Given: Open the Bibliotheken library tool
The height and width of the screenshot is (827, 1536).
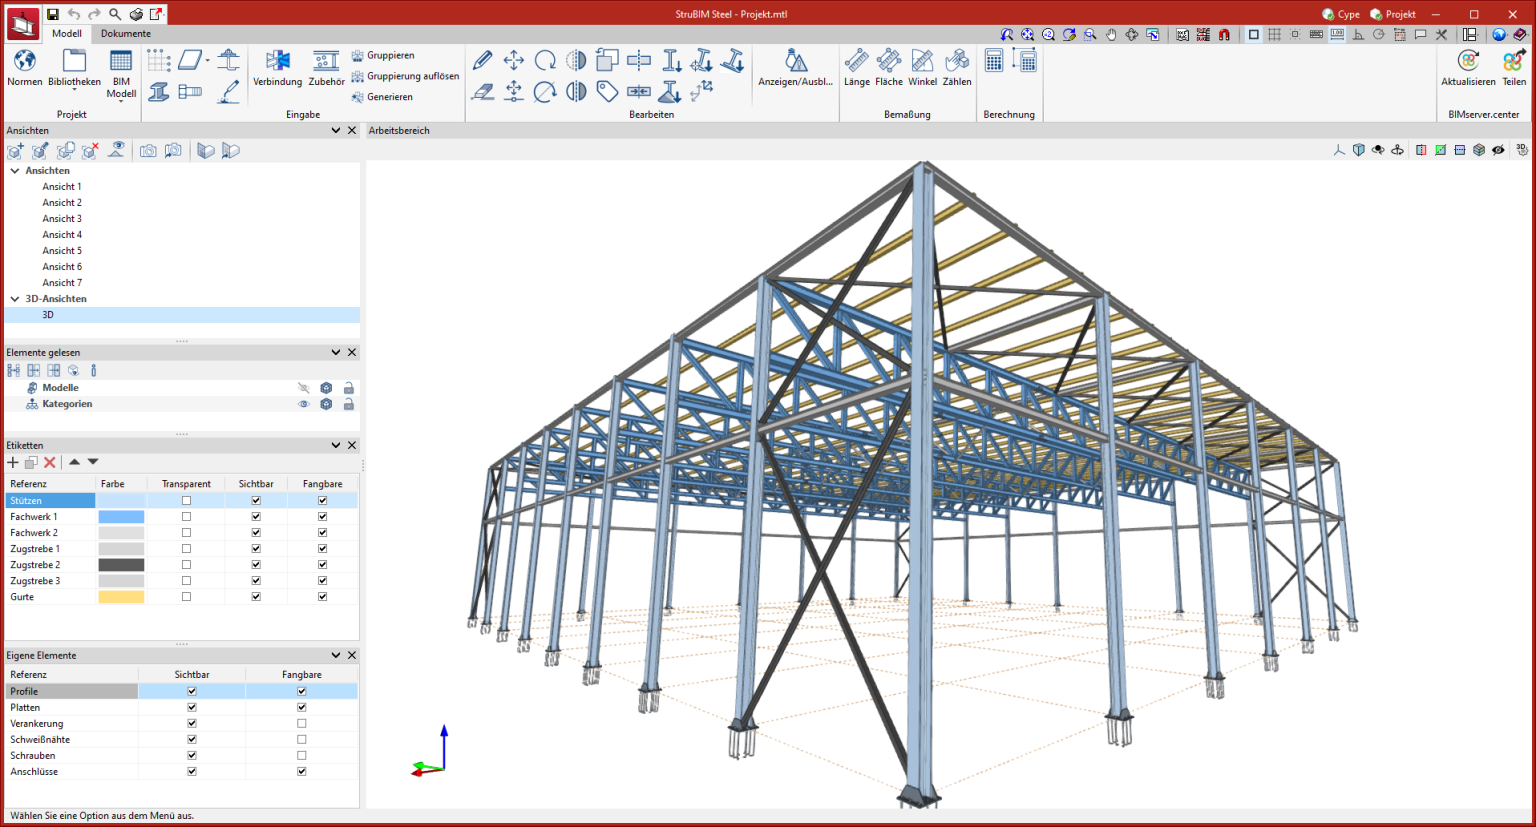Looking at the screenshot, I should pyautogui.click(x=74, y=62).
